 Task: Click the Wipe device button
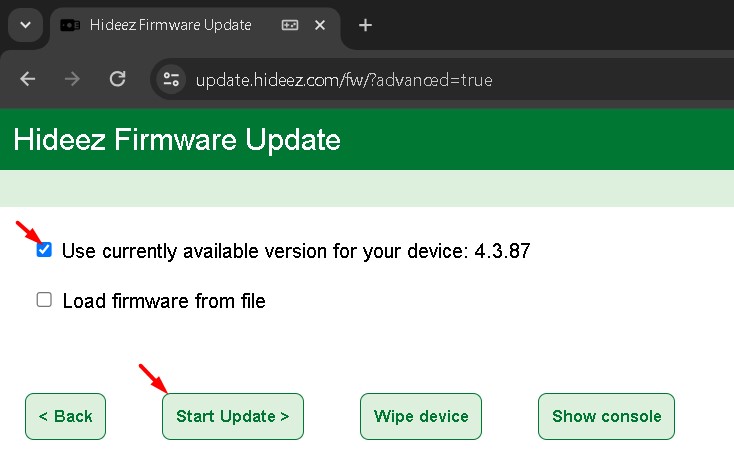421,416
